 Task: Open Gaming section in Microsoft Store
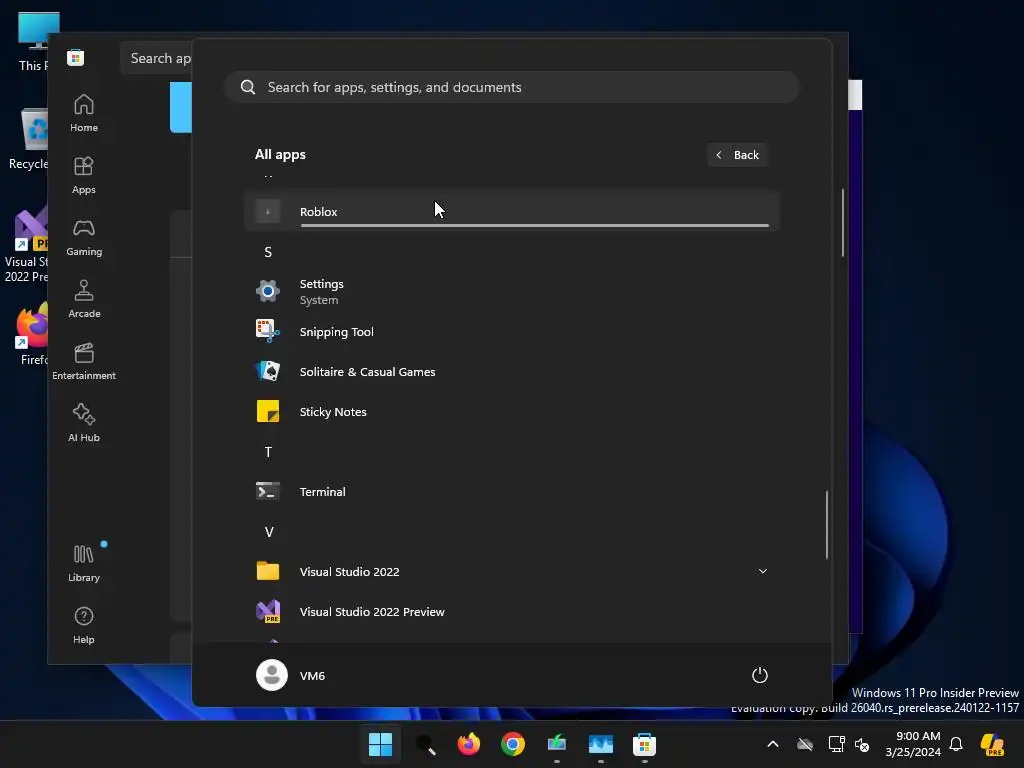click(84, 237)
